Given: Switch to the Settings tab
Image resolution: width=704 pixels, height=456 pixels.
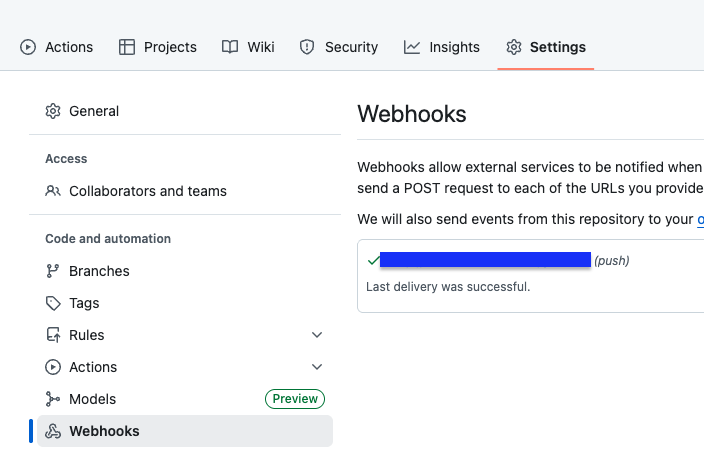Looking at the screenshot, I should coord(546,47).
